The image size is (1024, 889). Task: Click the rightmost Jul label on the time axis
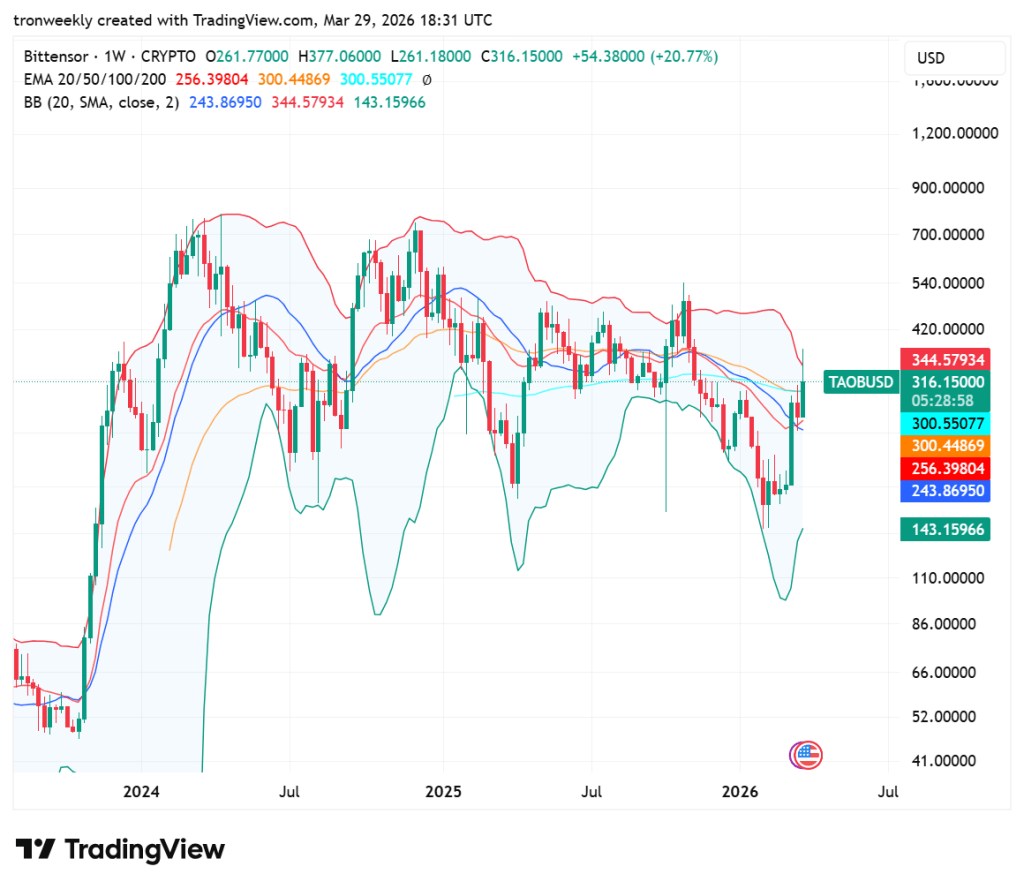click(888, 791)
